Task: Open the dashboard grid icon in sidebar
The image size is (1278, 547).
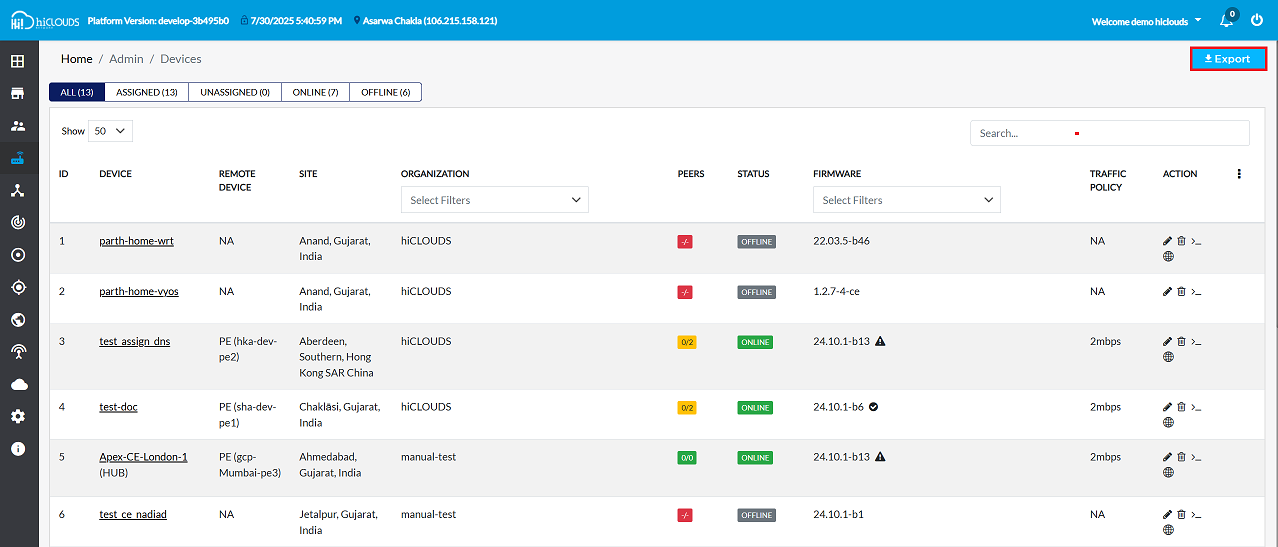Action: coord(18,61)
